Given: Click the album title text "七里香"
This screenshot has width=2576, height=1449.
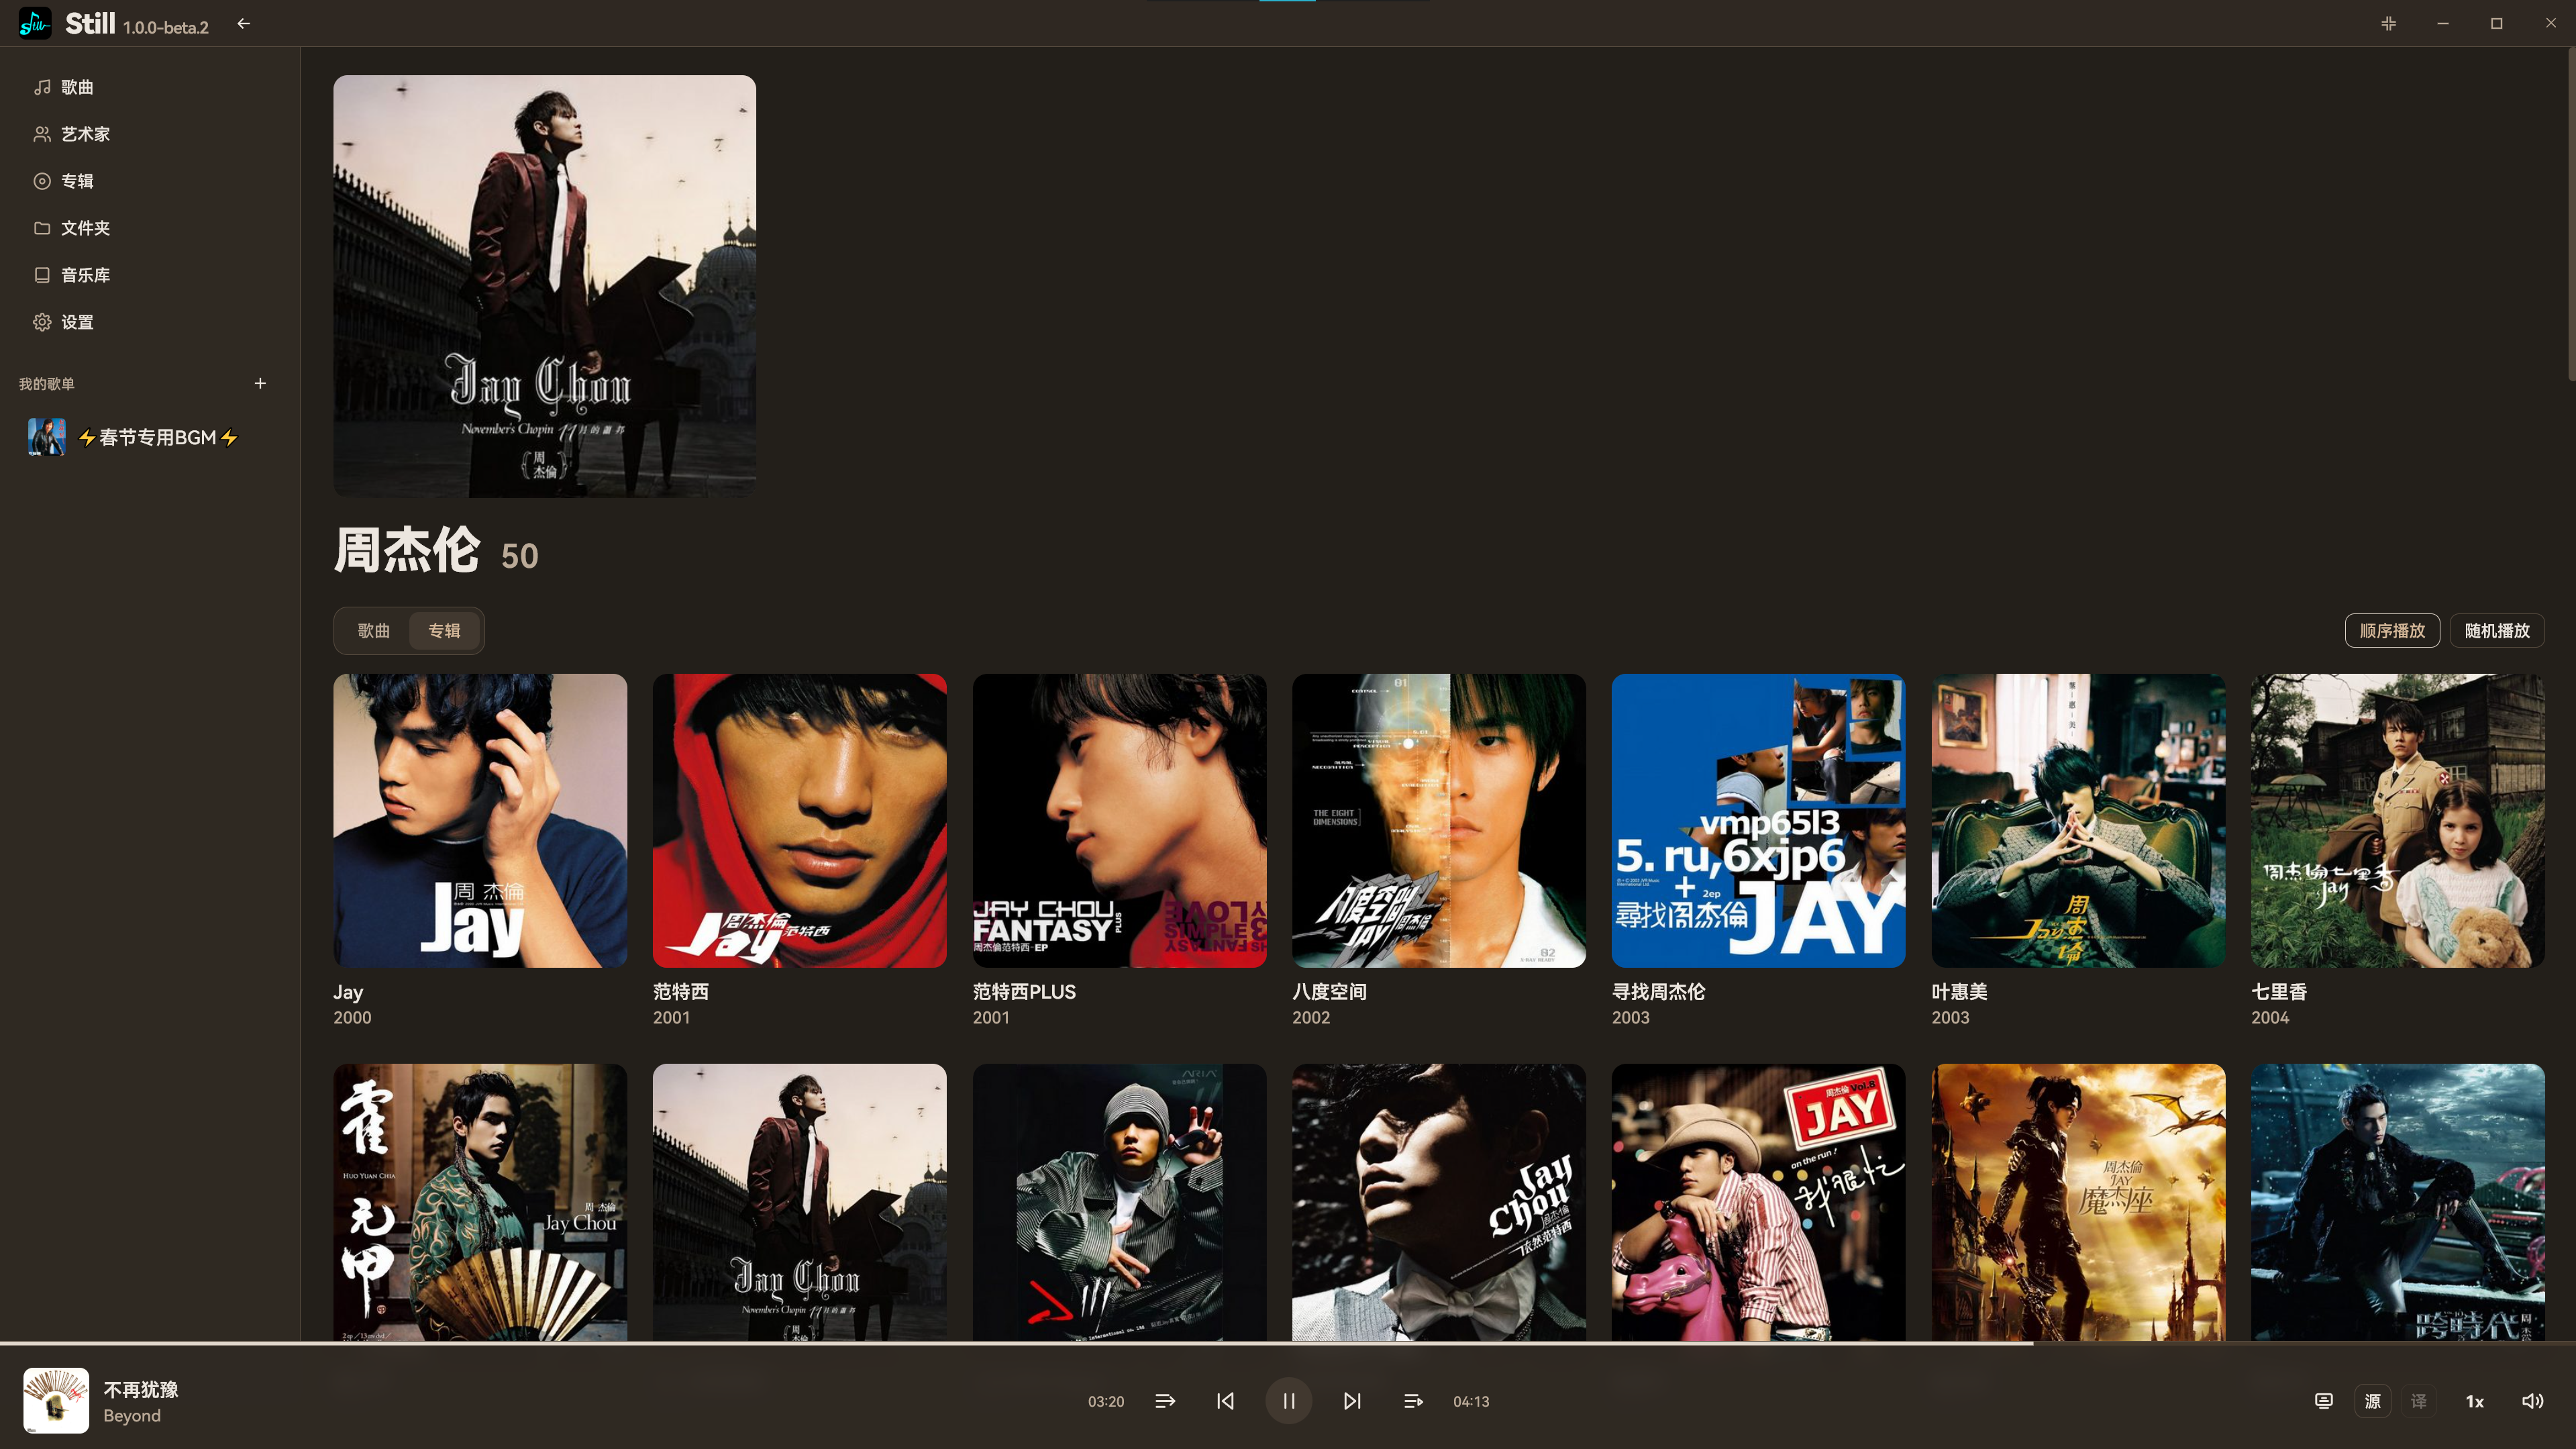Looking at the screenshot, I should tap(2279, 992).
